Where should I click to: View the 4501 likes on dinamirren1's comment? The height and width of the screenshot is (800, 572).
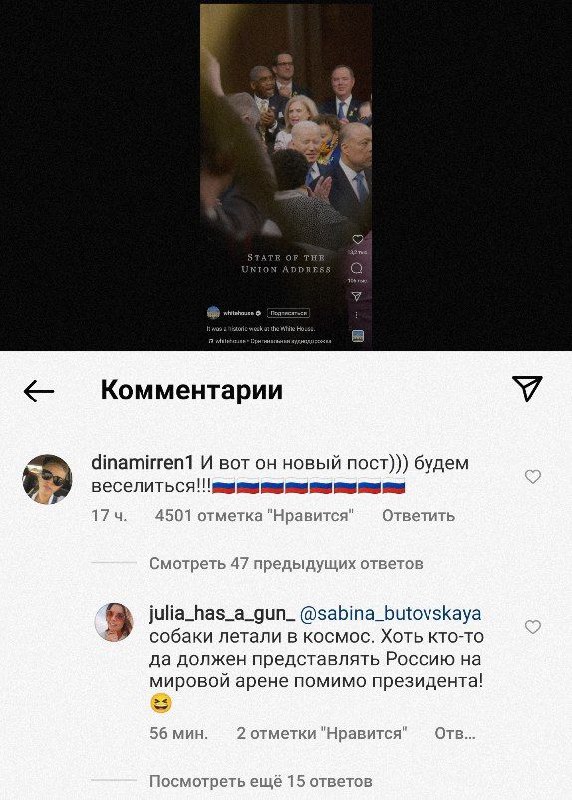click(254, 515)
